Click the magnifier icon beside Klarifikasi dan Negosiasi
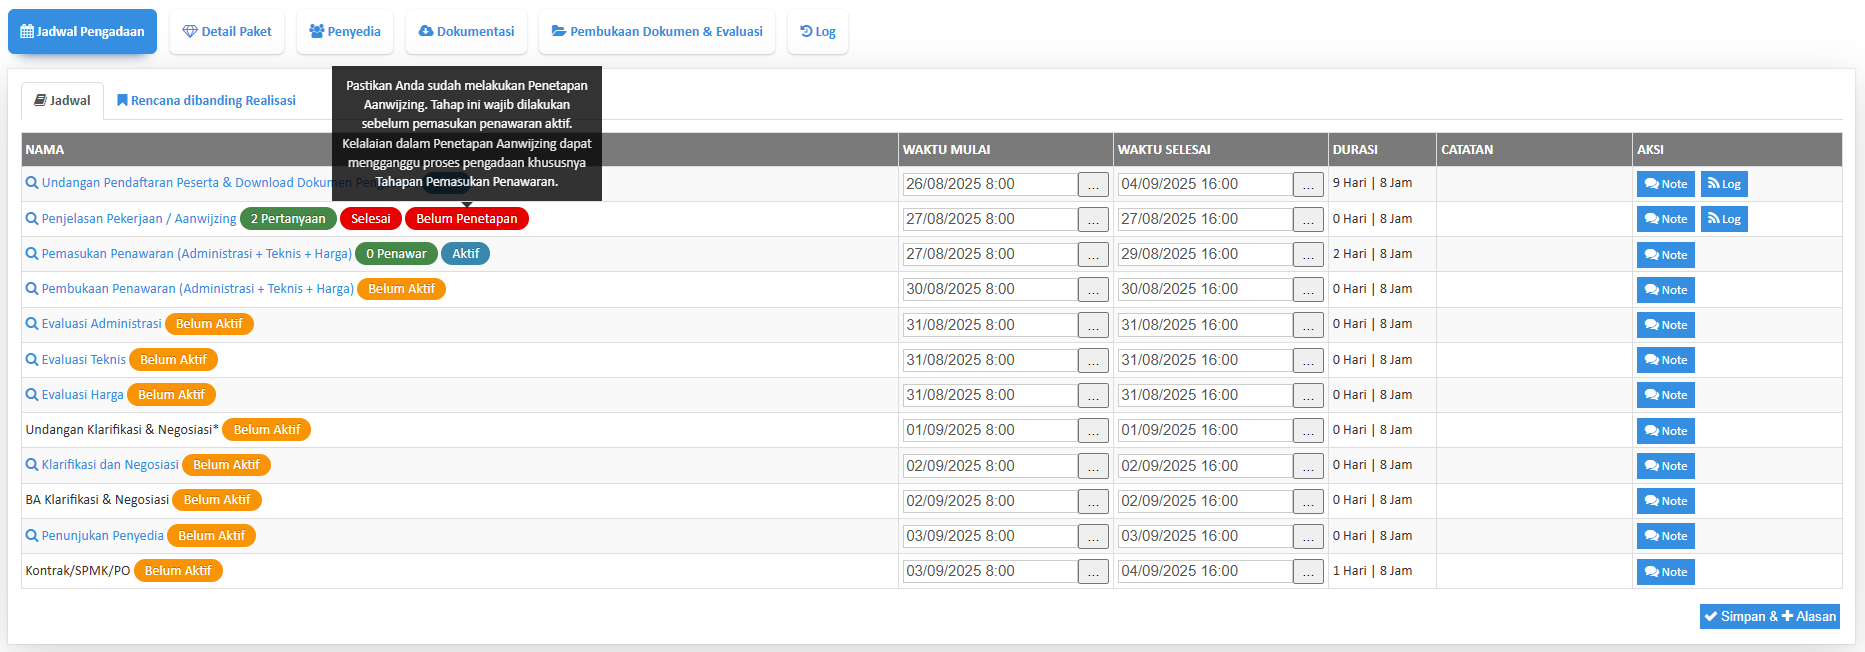Screen dimensions: 1865x652 click(32, 465)
